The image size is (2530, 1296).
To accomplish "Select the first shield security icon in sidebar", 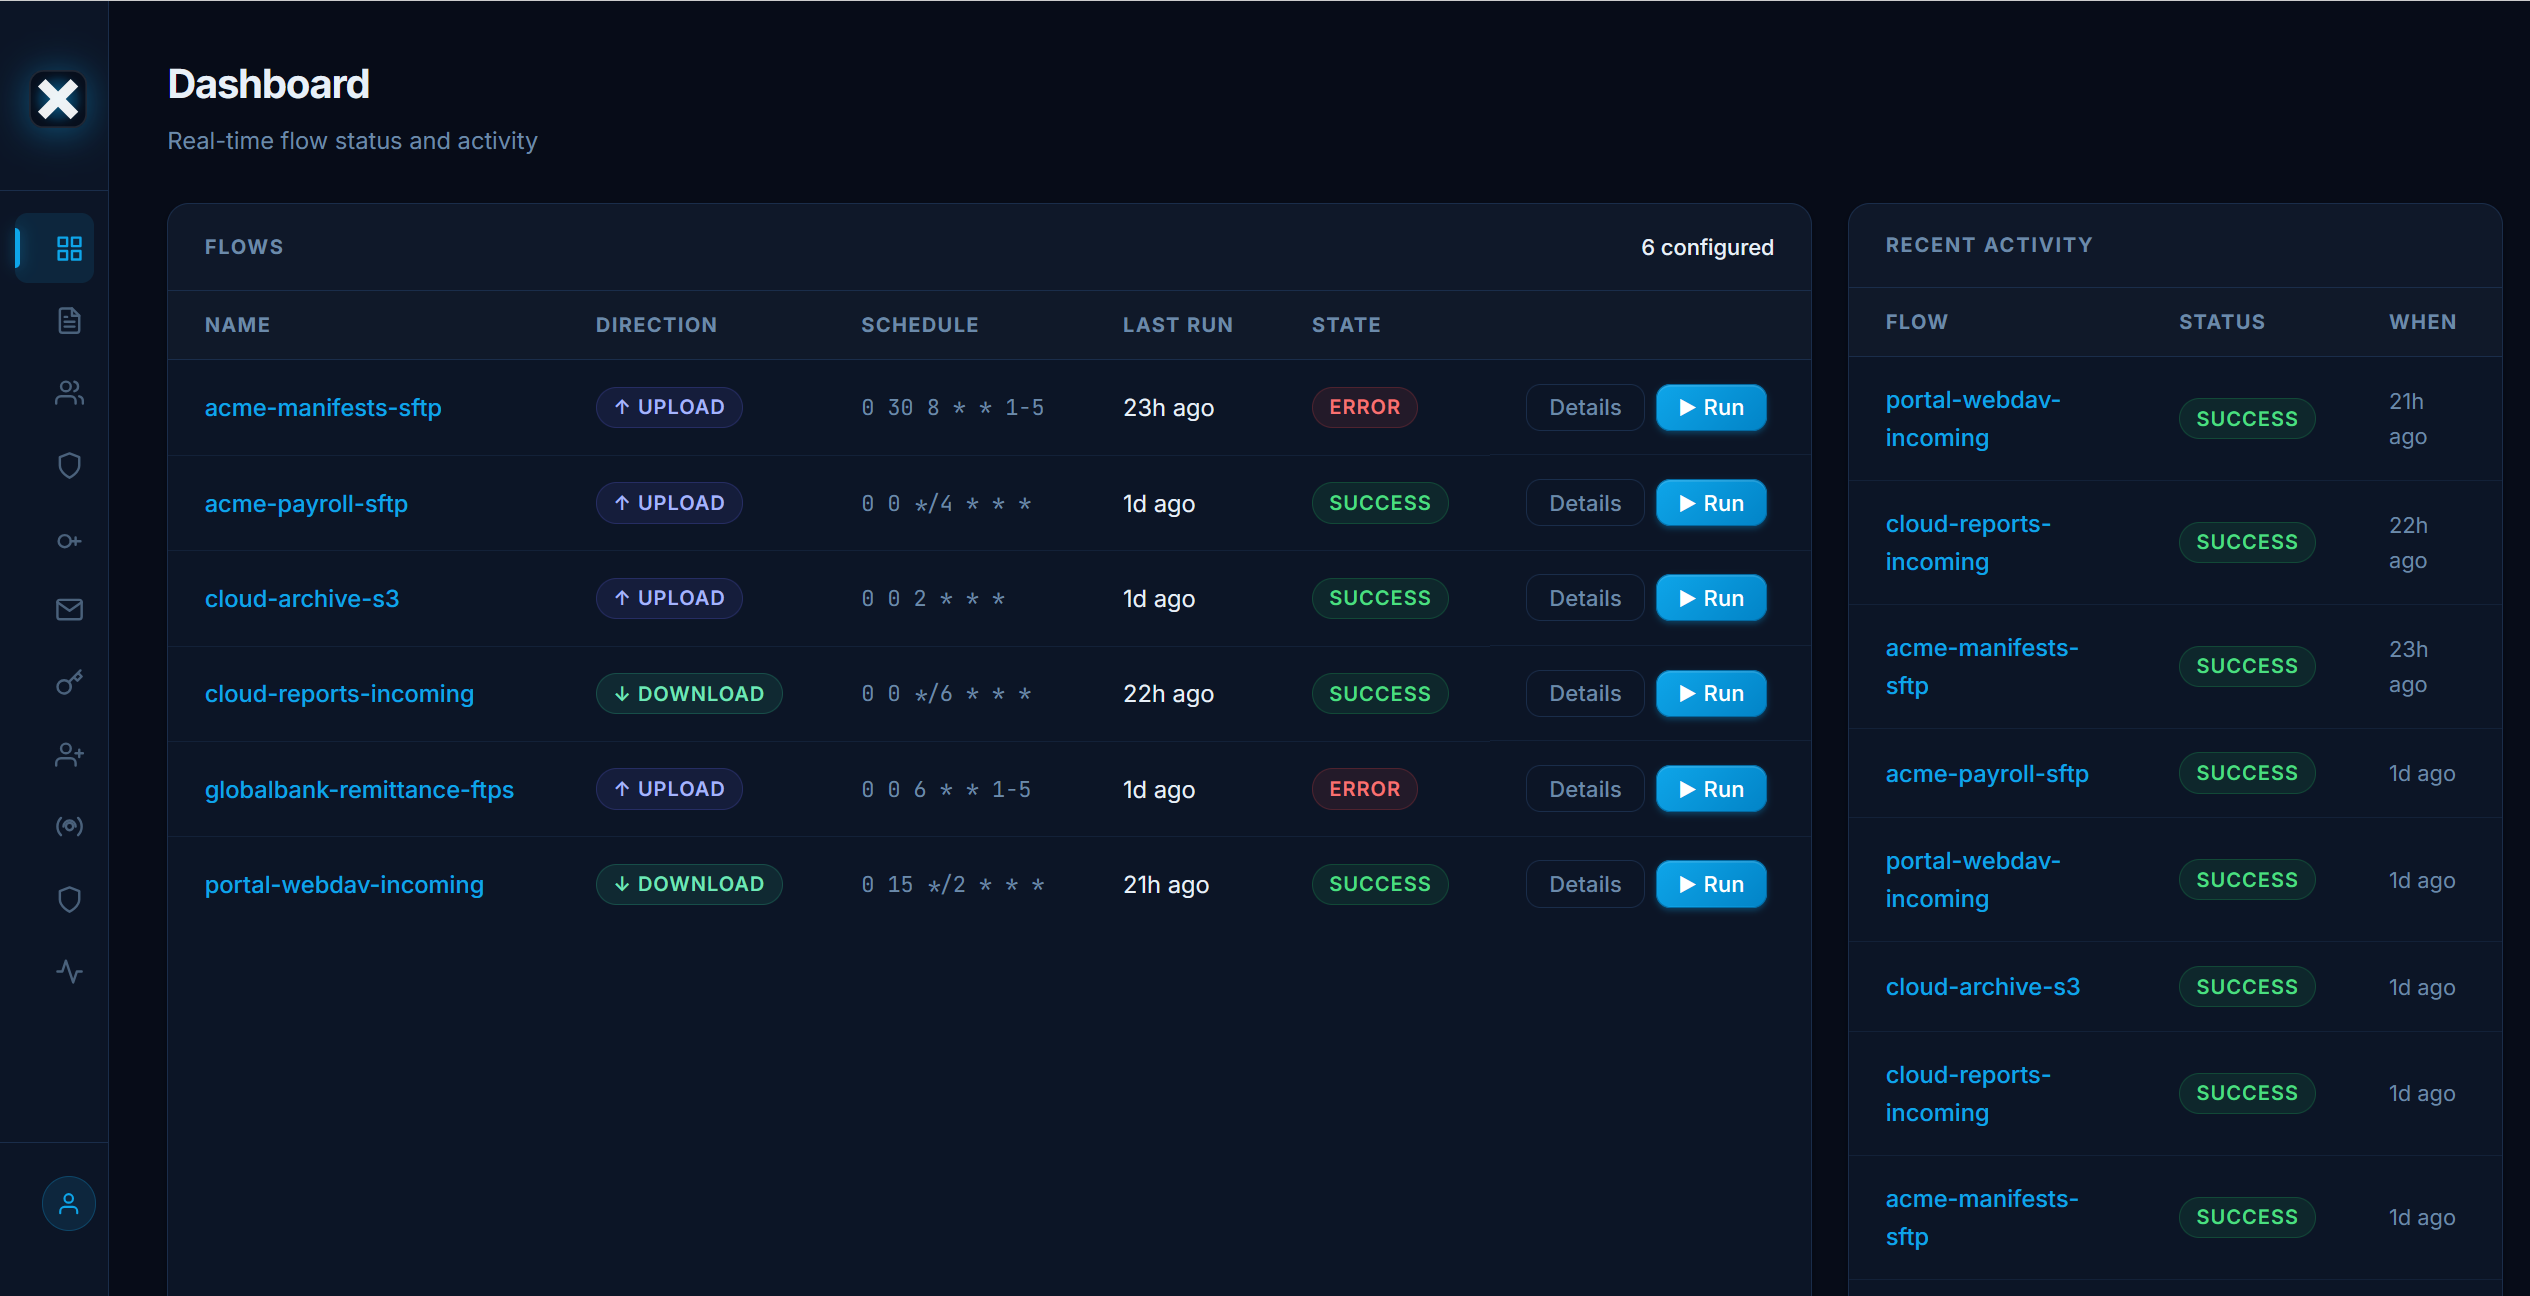I will (x=68, y=465).
